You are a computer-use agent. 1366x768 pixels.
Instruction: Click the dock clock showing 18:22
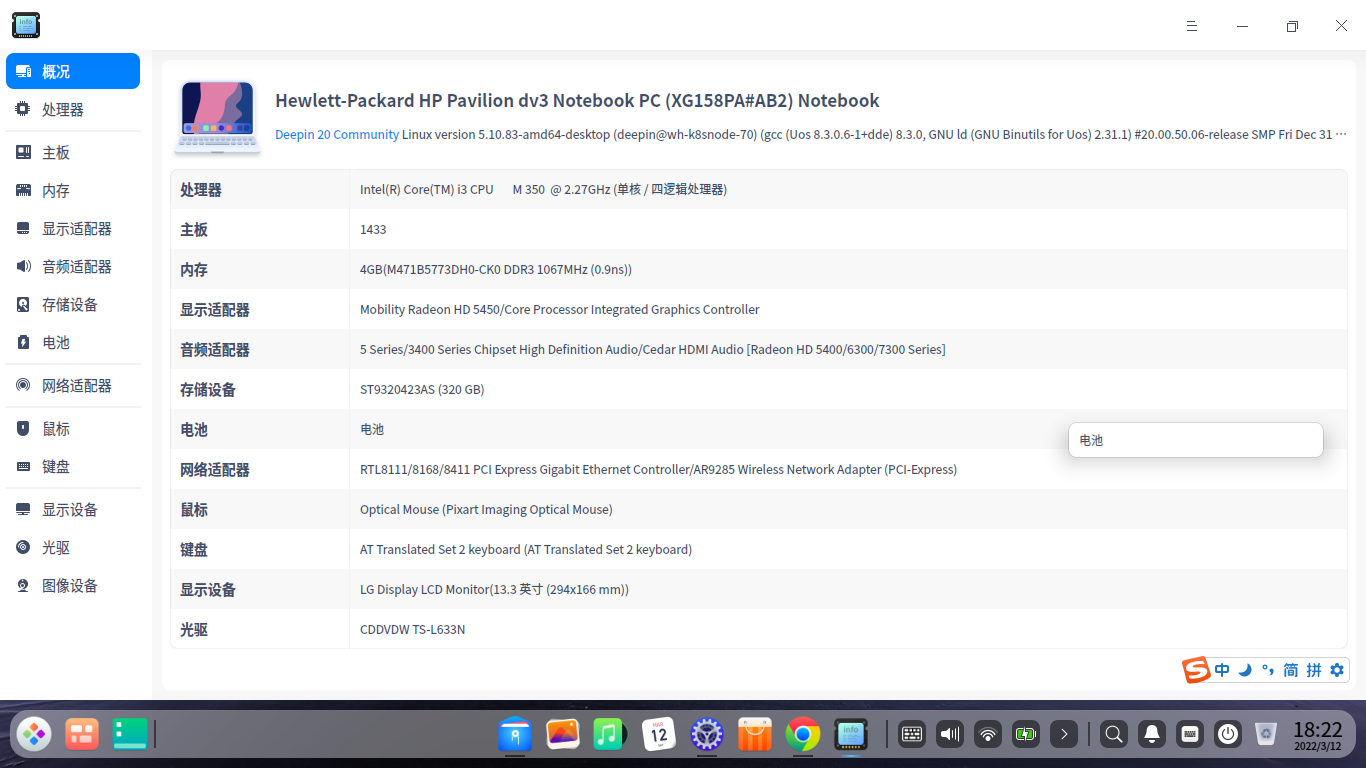pyautogui.click(x=1318, y=735)
